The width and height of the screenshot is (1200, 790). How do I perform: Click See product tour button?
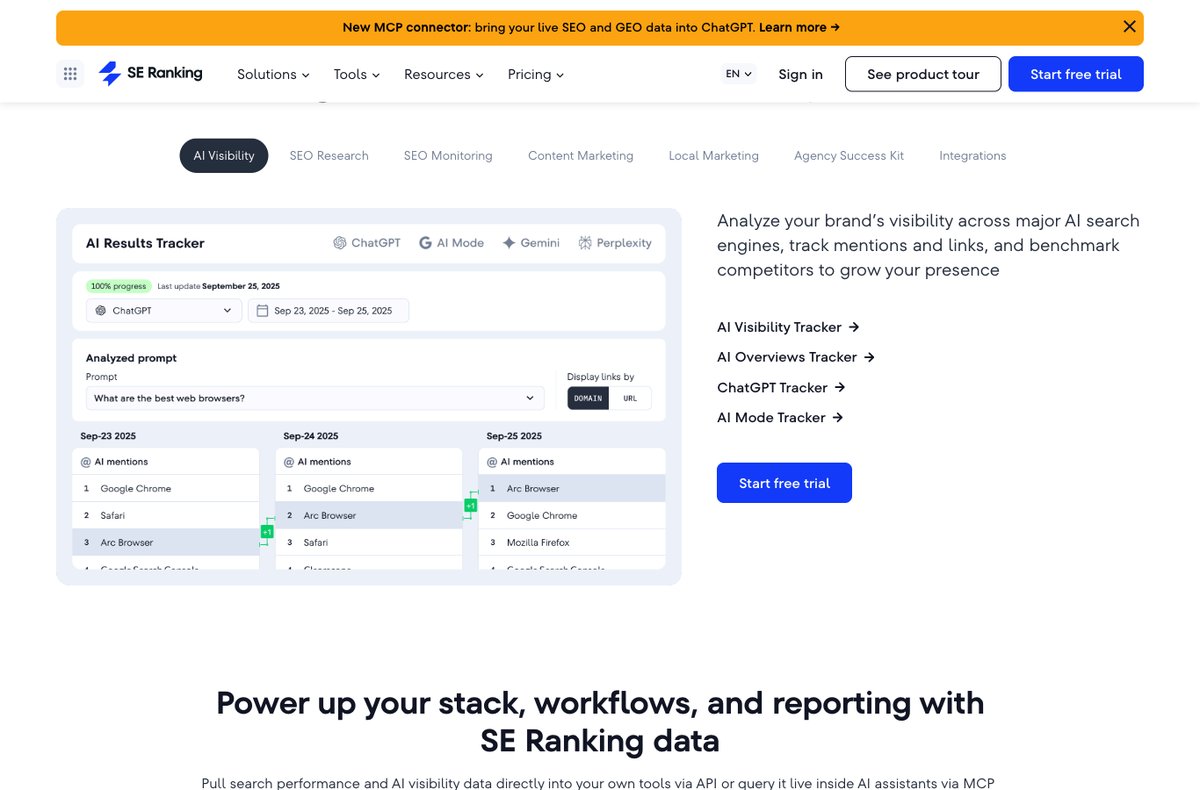[x=923, y=74]
